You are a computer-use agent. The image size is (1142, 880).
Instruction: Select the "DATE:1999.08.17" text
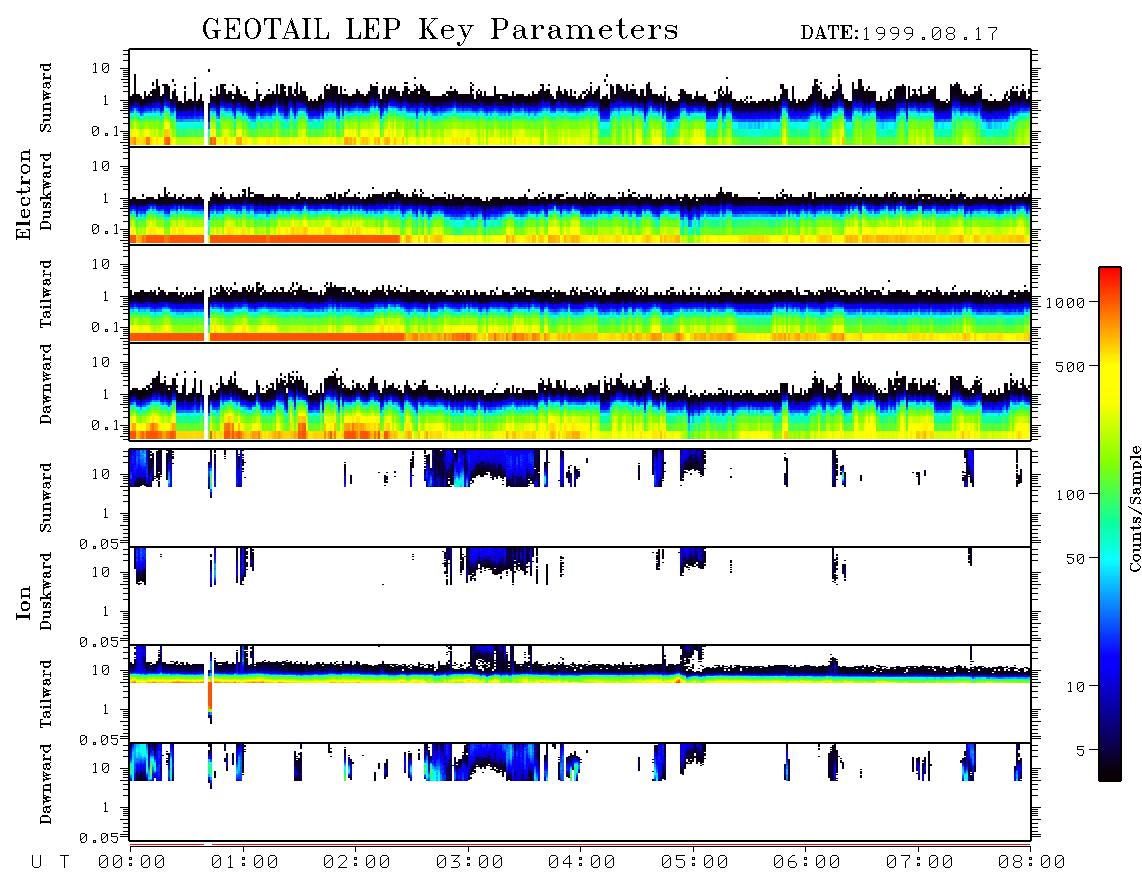coord(899,33)
